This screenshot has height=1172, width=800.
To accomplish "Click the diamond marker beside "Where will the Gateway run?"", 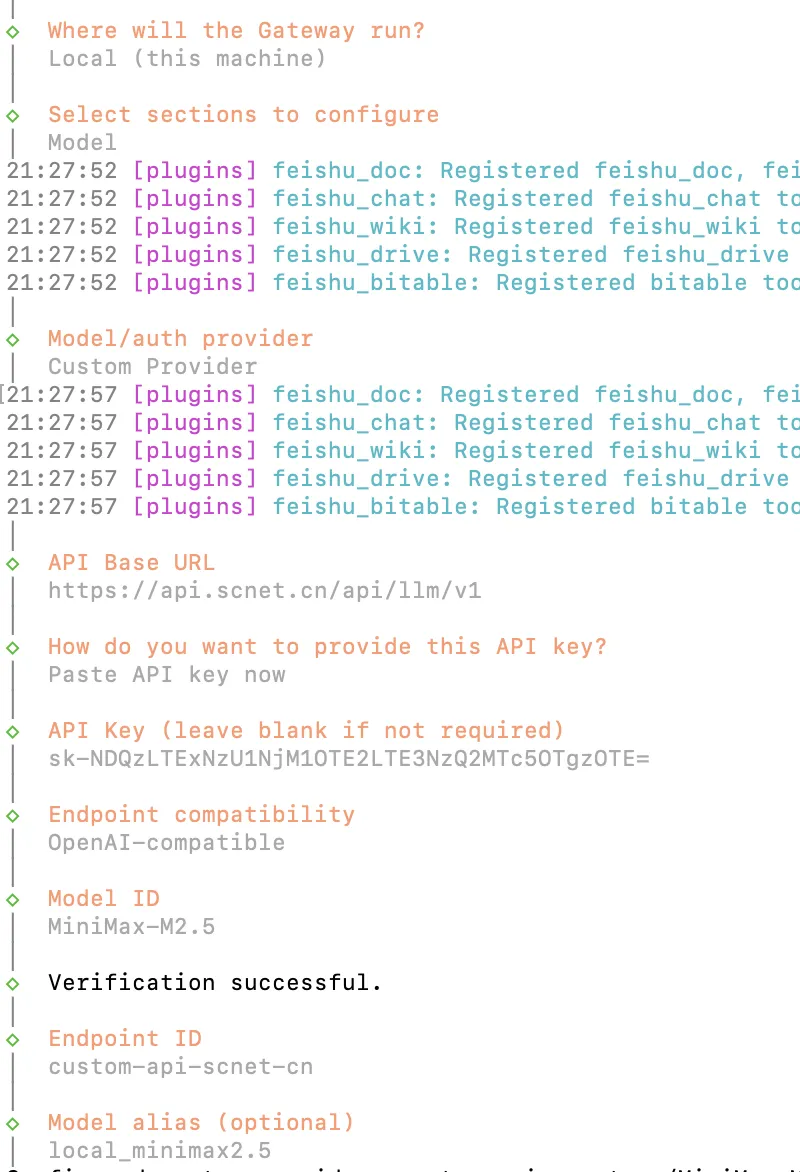I will pos(12,31).
